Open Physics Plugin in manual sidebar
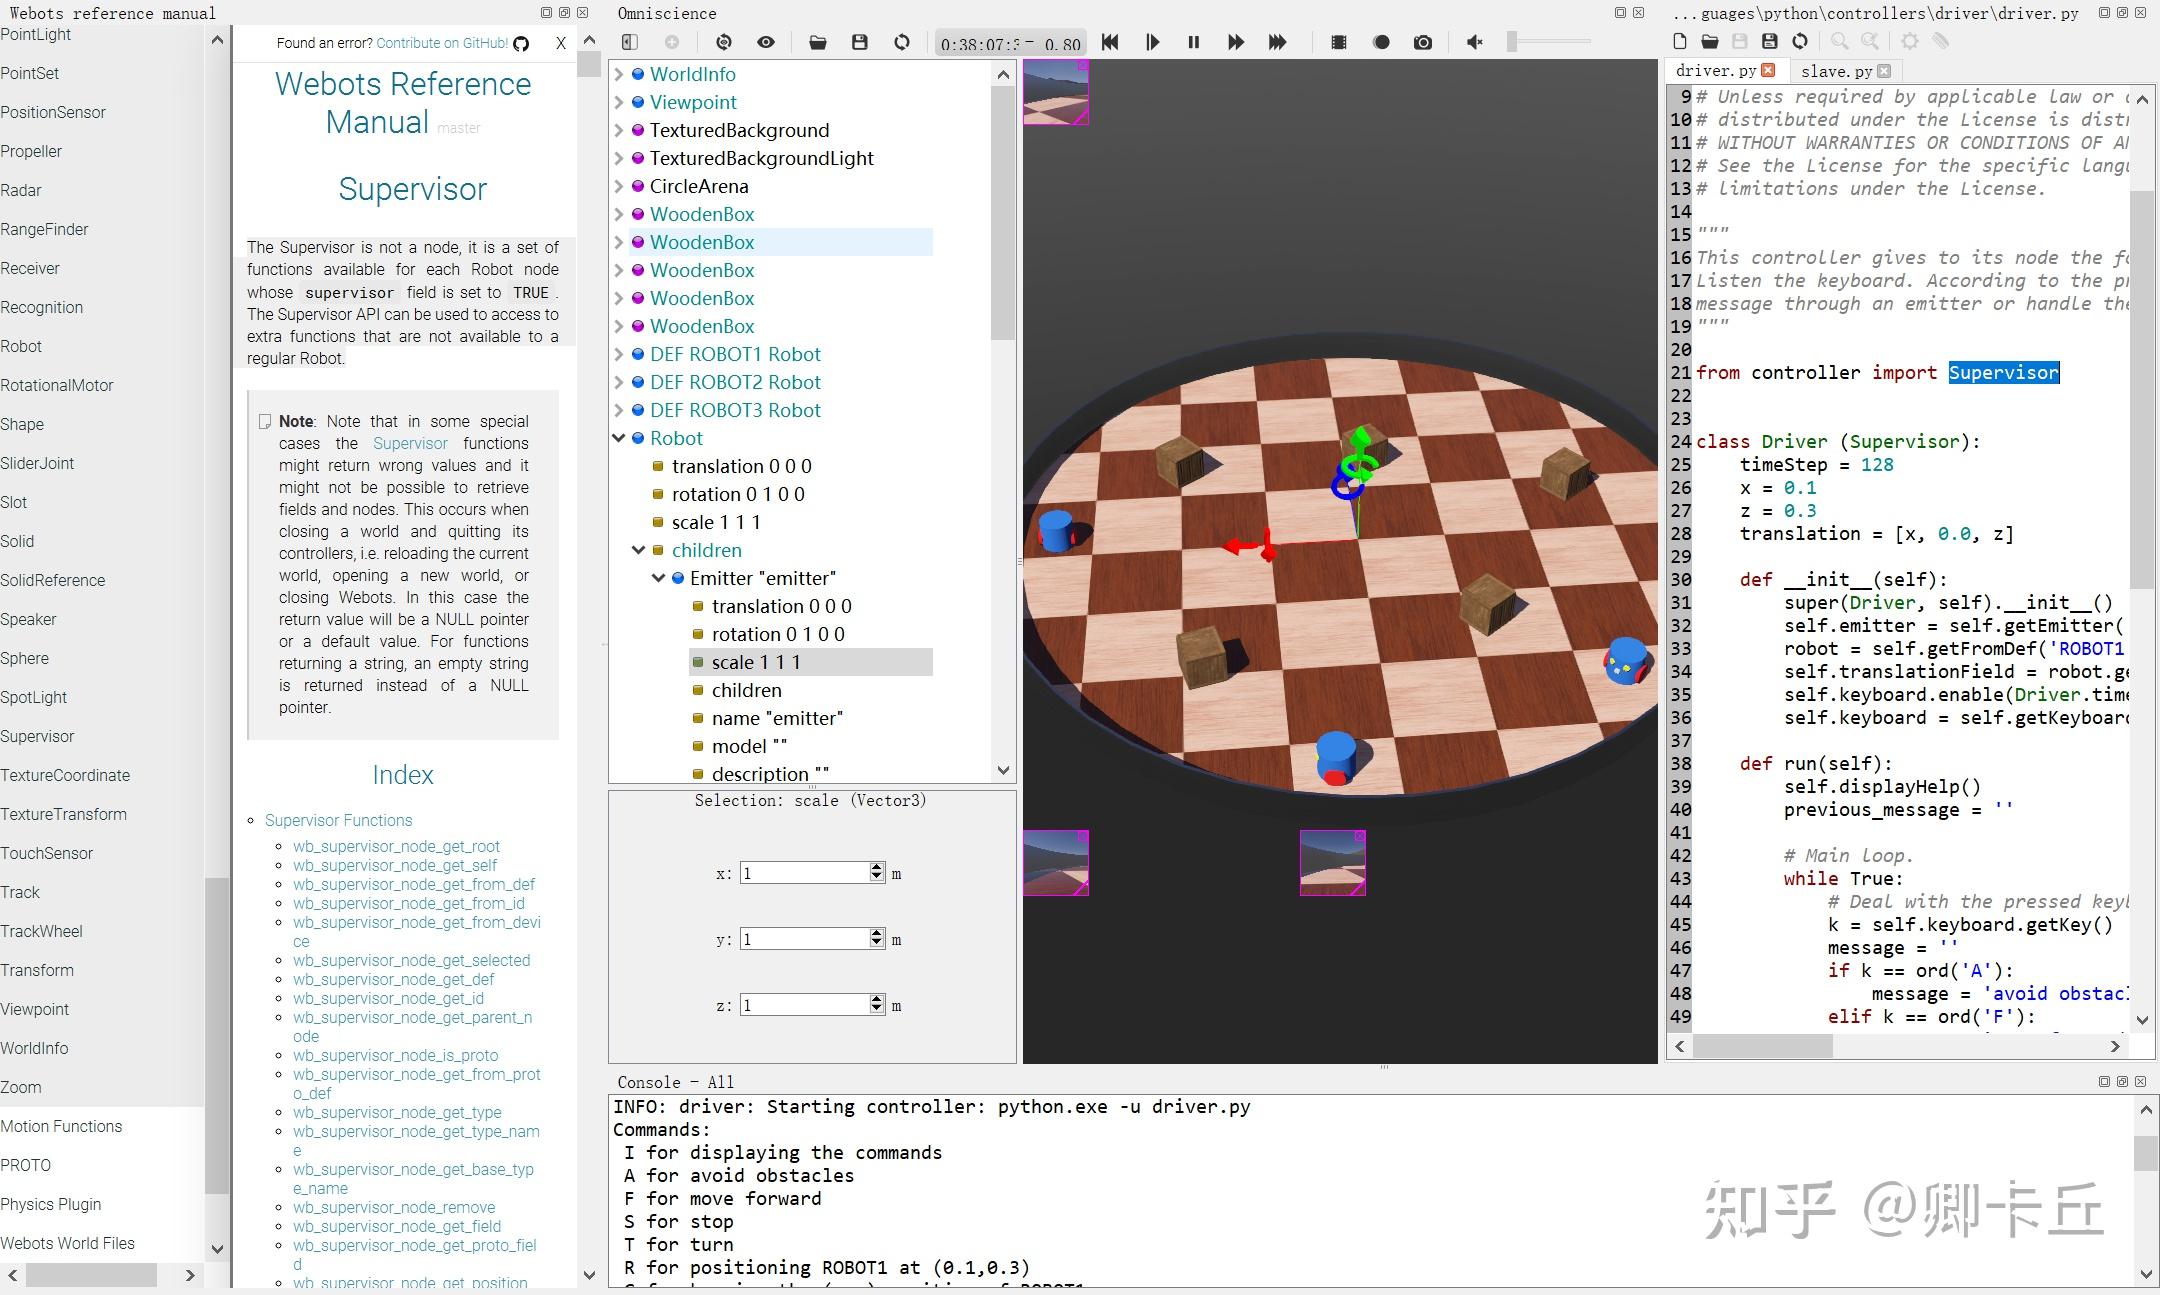Viewport: 2160px width, 1295px height. (x=51, y=1204)
